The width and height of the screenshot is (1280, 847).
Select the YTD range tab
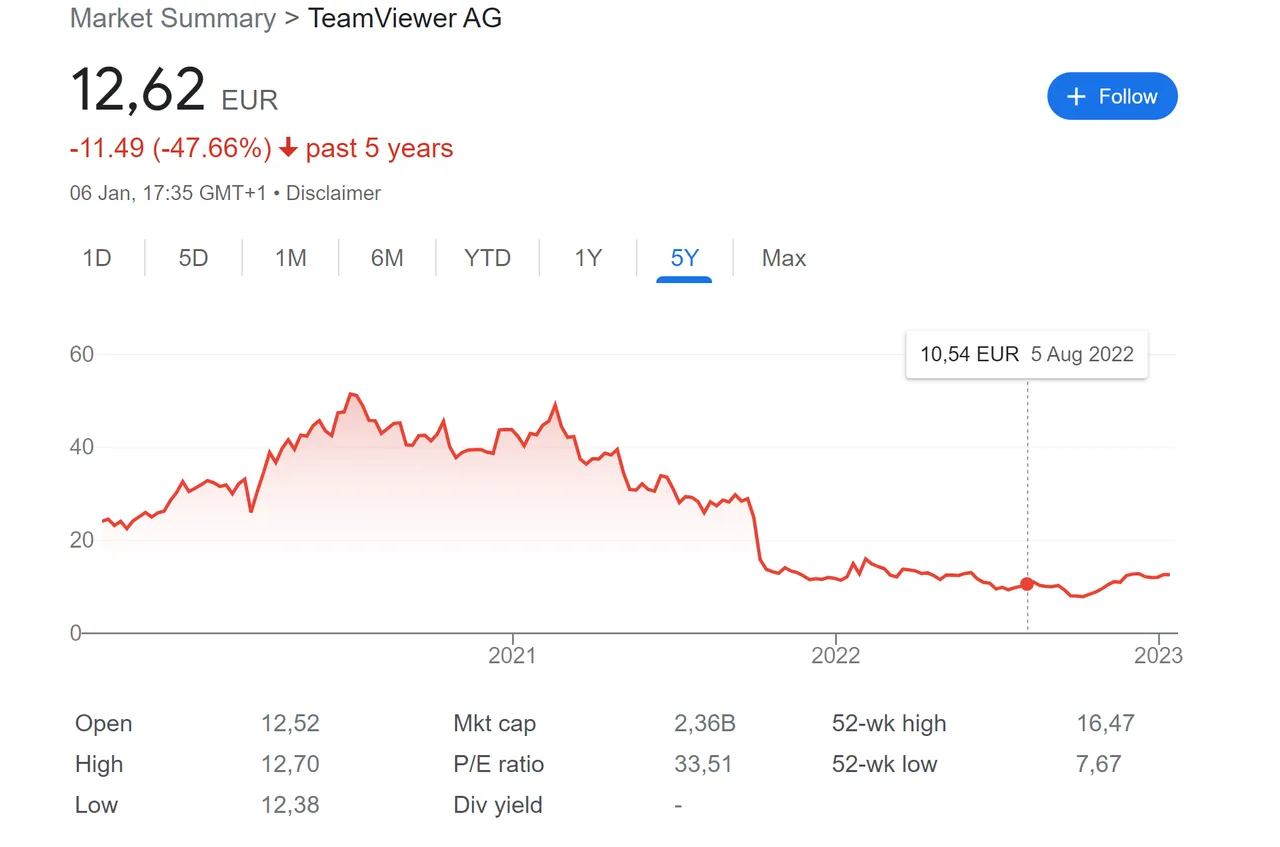487,258
